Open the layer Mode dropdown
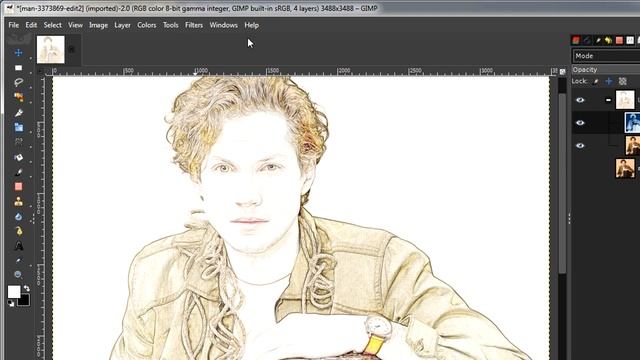 tap(606, 56)
